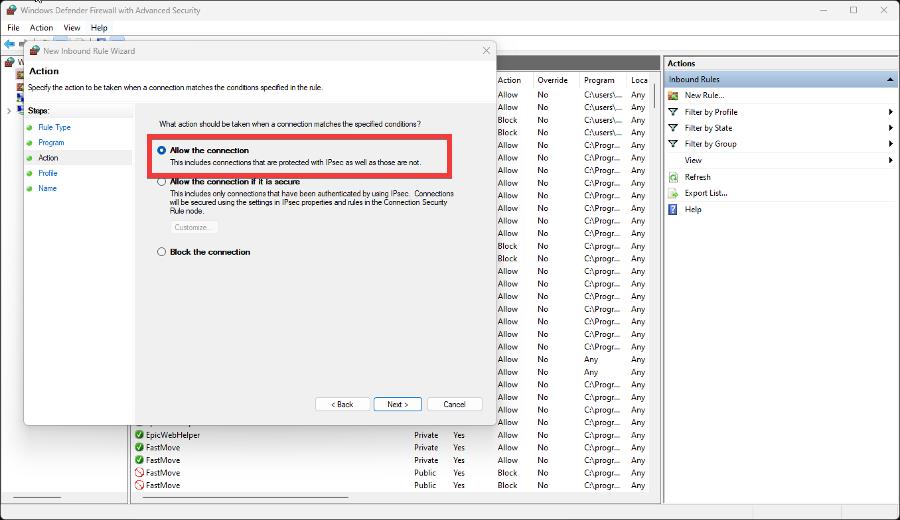Screen dimensions: 900x520
Task: Click the Help icon in Actions pane
Action: [x=673, y=209]
